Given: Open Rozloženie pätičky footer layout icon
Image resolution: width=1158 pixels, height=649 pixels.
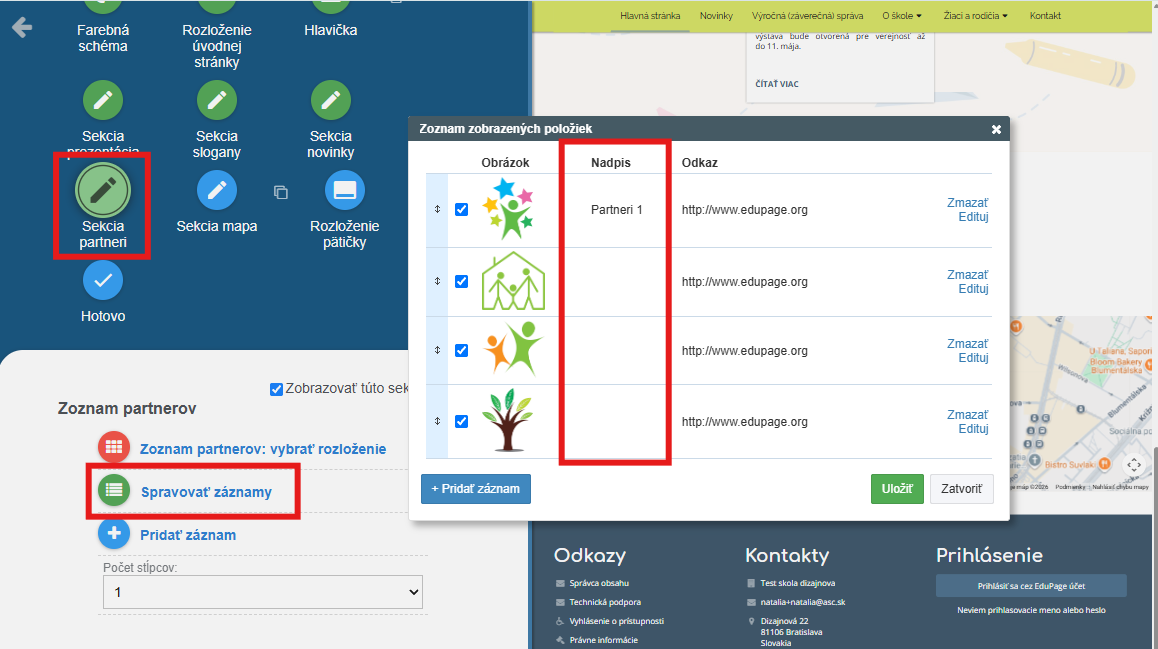Looking at the screenshot, I should (x=345, y=190).
